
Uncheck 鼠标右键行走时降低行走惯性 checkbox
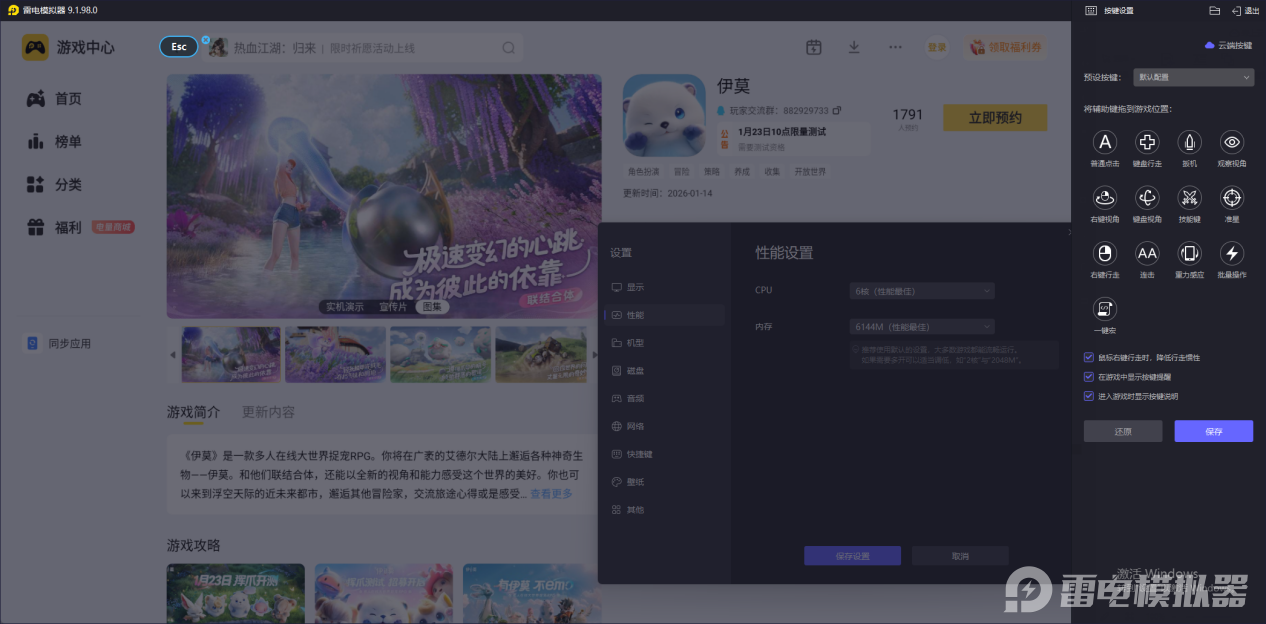pyautogui.click(x=1089, y=357)
